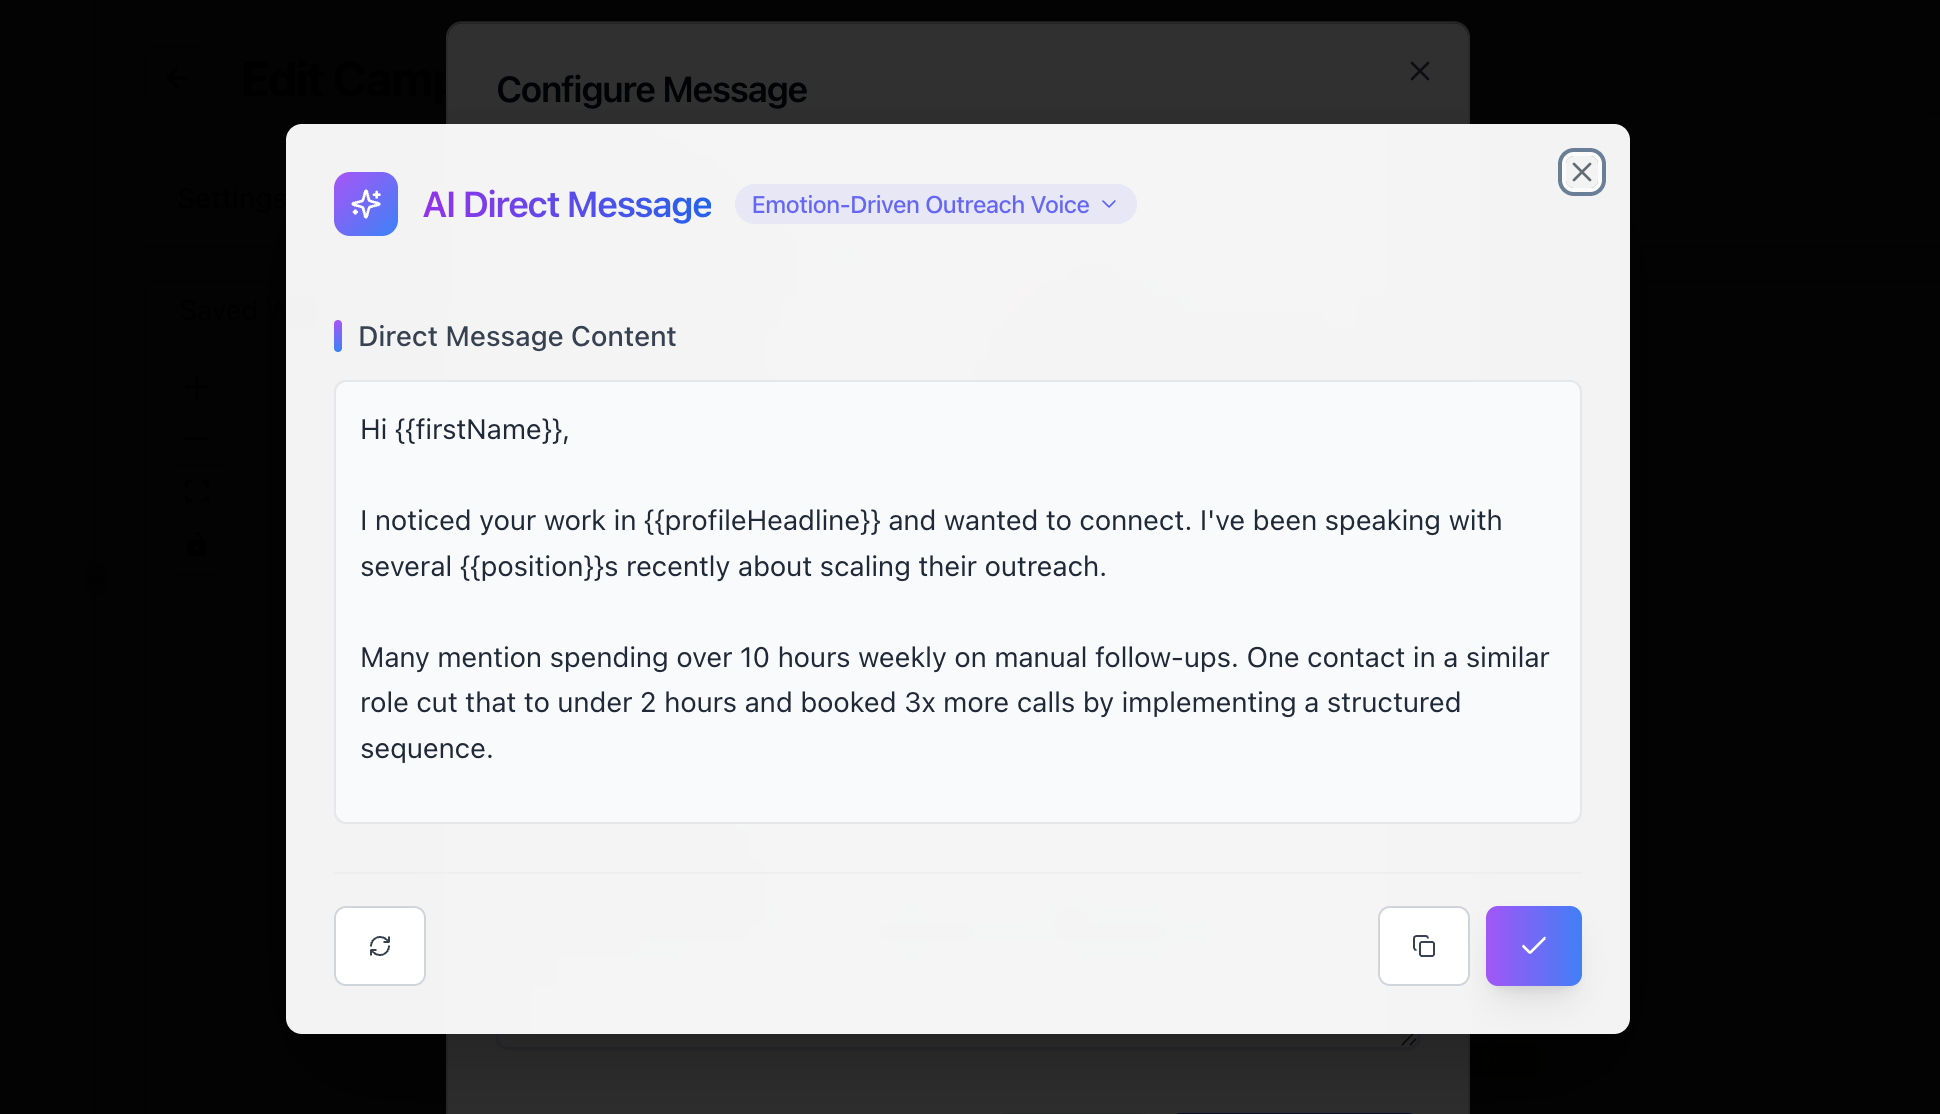
Task: Click the {{profileHeadline}} placeholder text
Action: tap(762, 521)
